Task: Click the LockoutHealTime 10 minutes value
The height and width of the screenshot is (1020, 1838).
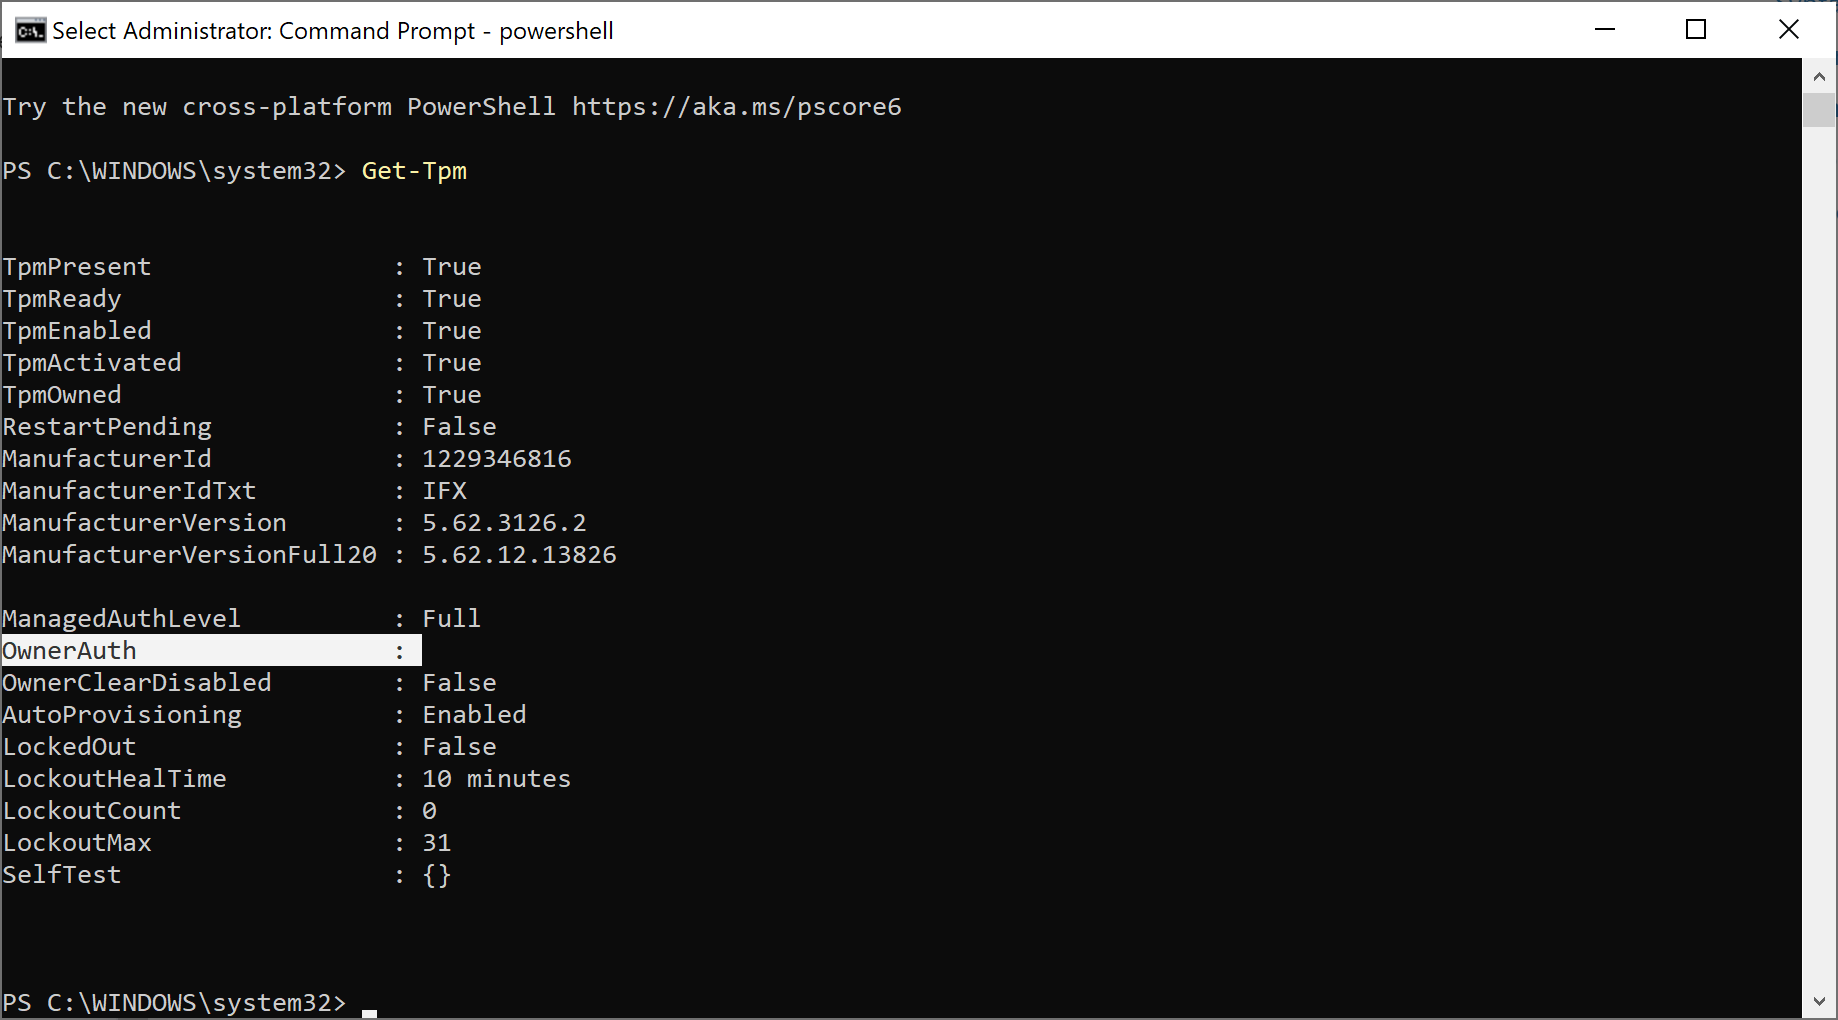Action: 497,779
